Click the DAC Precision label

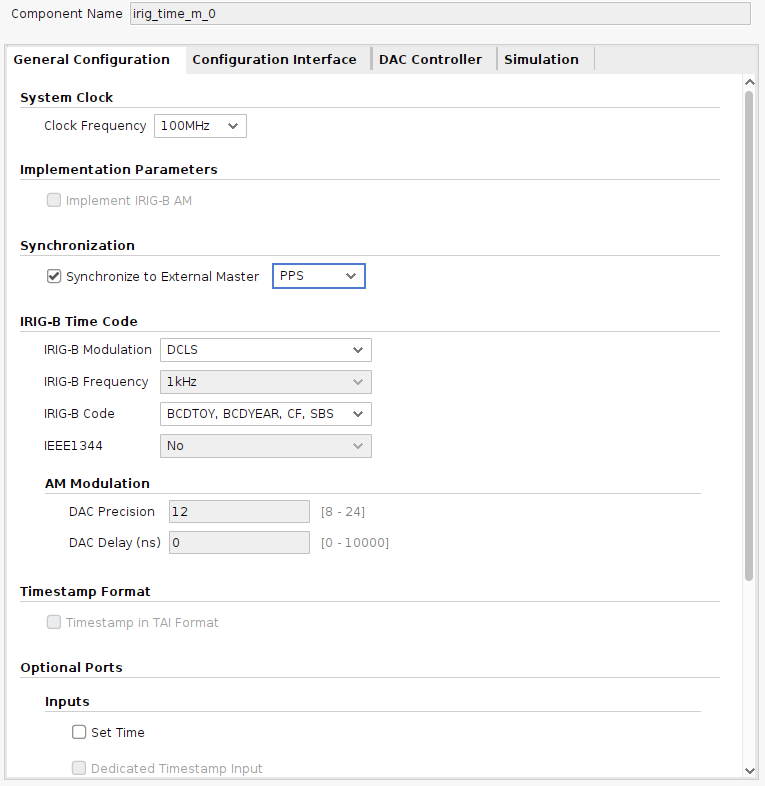coord(112,512)
